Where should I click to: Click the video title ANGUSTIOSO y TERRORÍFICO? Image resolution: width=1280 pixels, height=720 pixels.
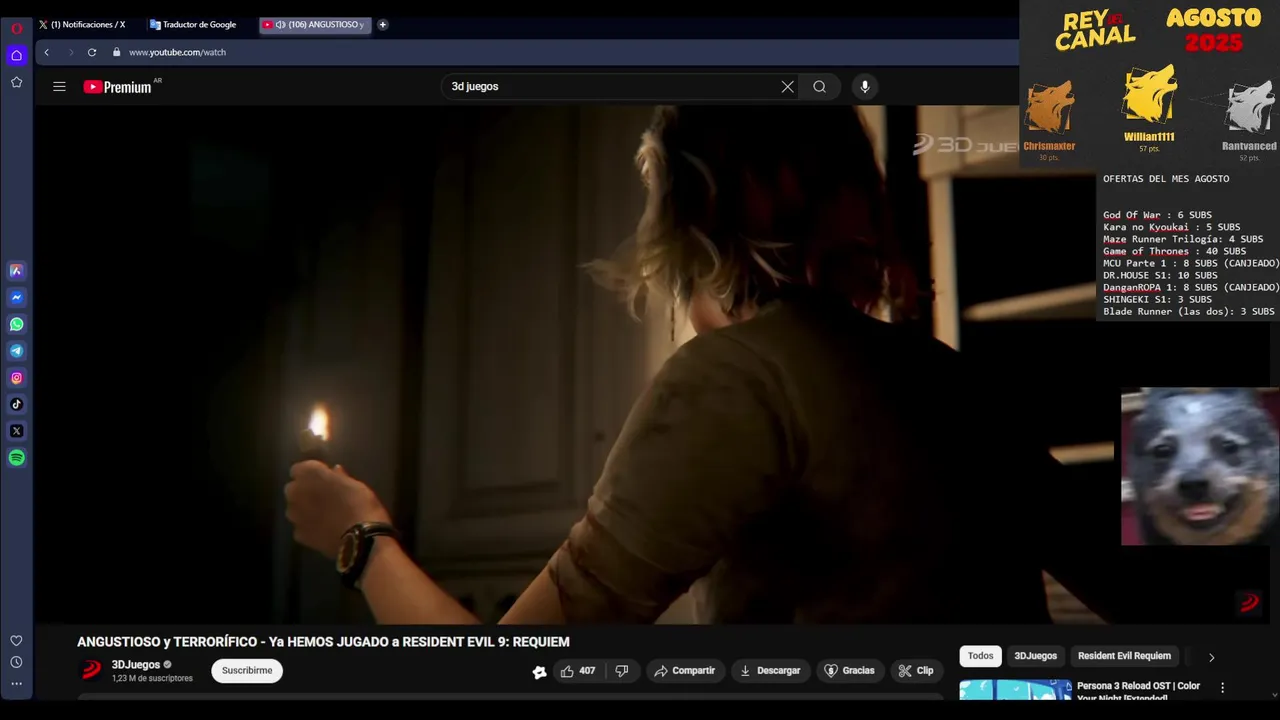point(323,642)
